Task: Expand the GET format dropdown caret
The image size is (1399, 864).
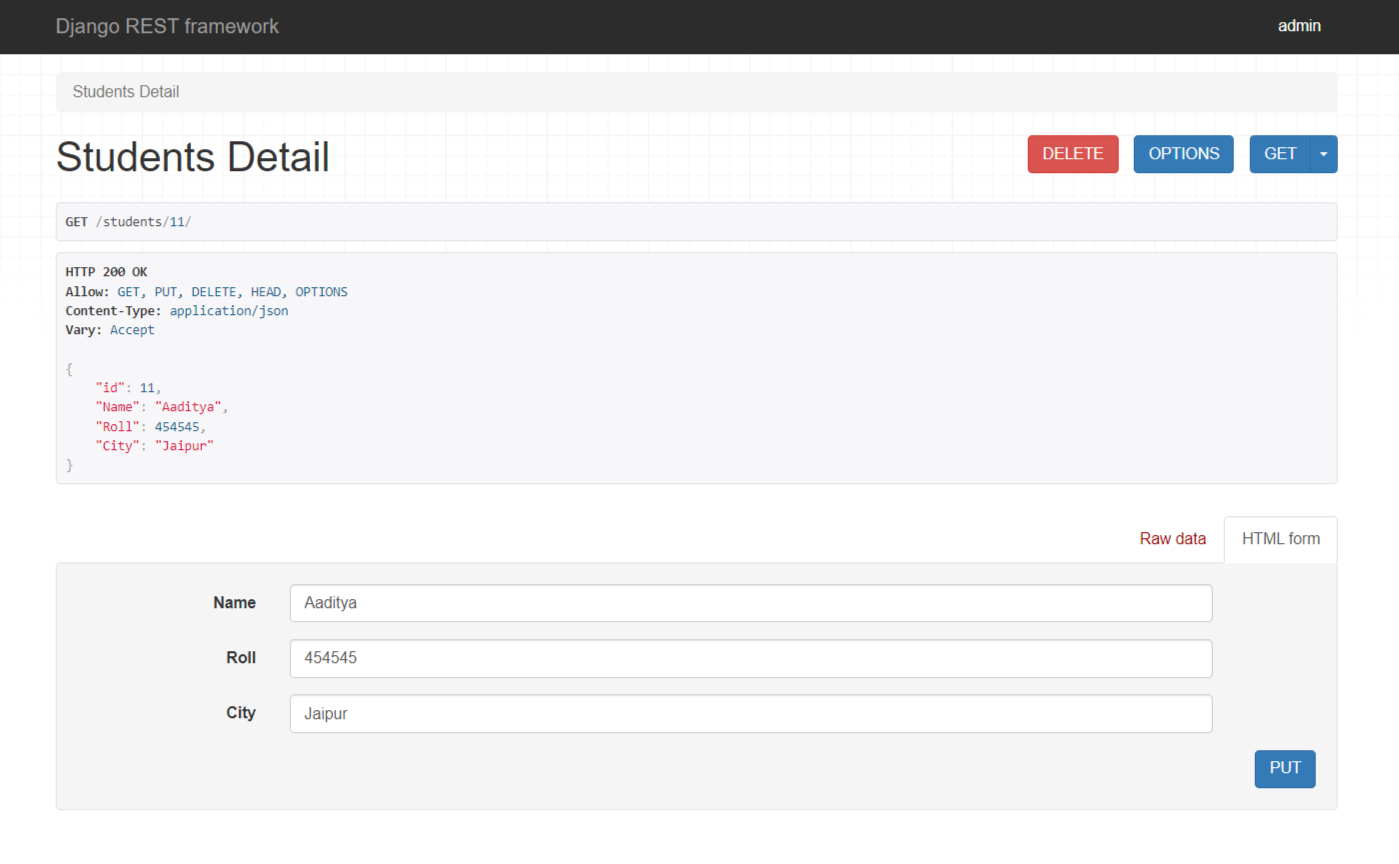Action: 1324,154
